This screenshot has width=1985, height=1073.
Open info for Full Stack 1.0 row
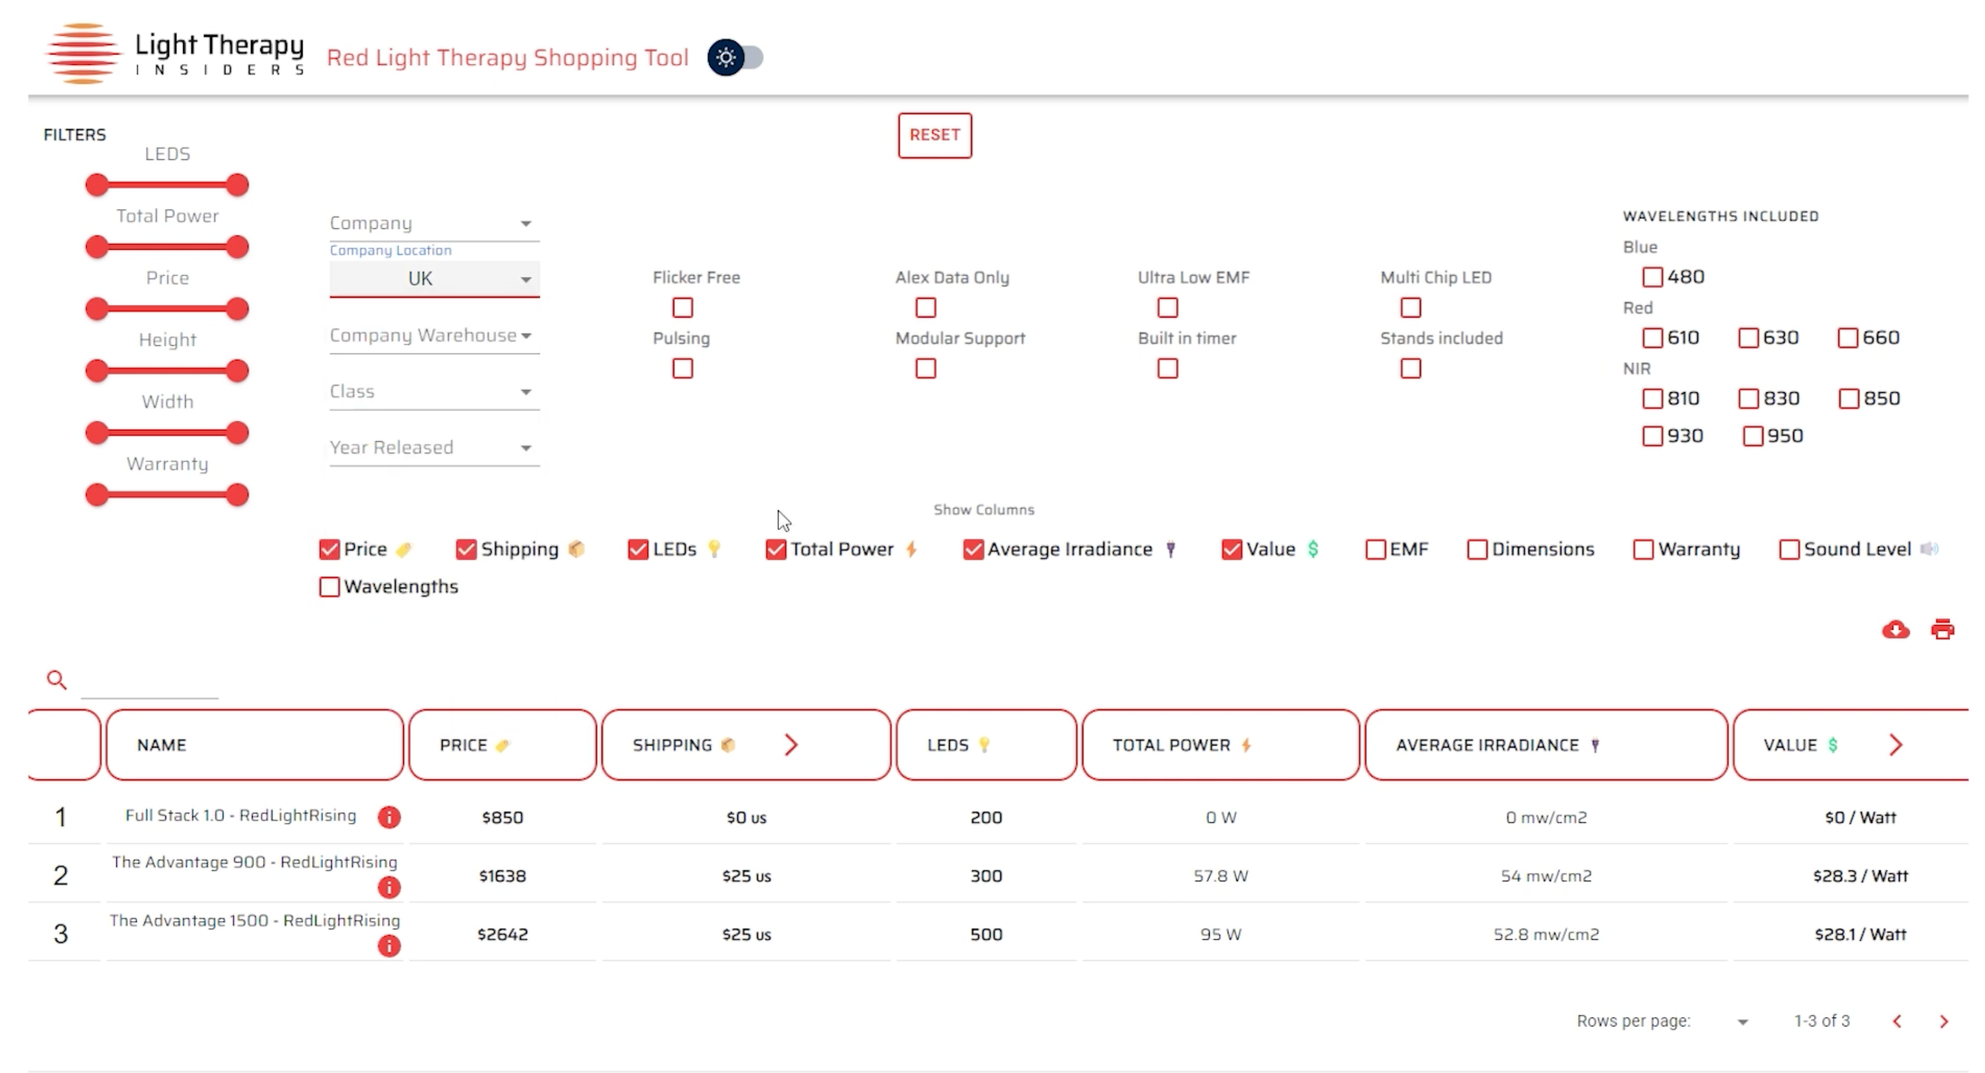point(389,817)
